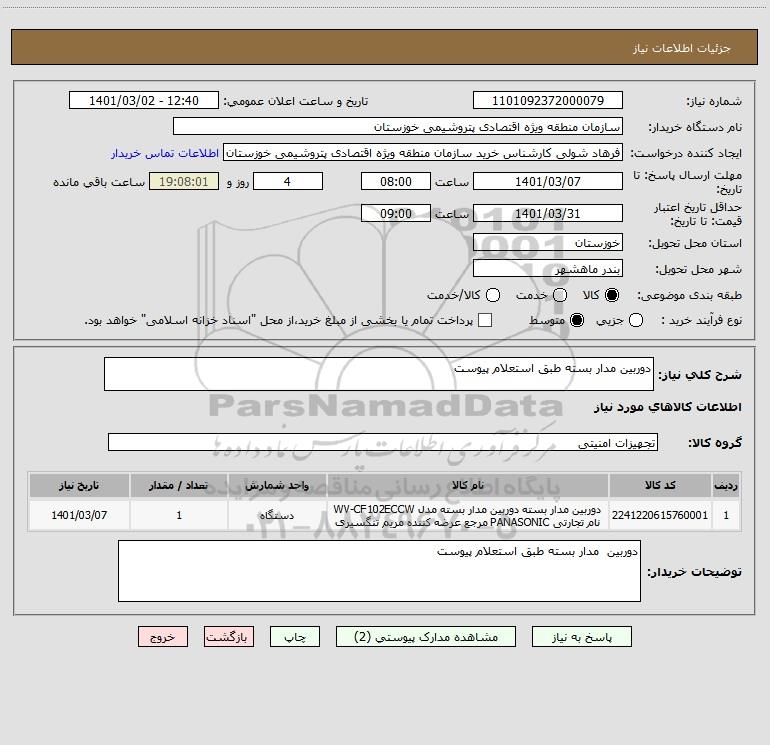Click the چاپ print button
The image size is (770, 745).
(x=295, y=637)
